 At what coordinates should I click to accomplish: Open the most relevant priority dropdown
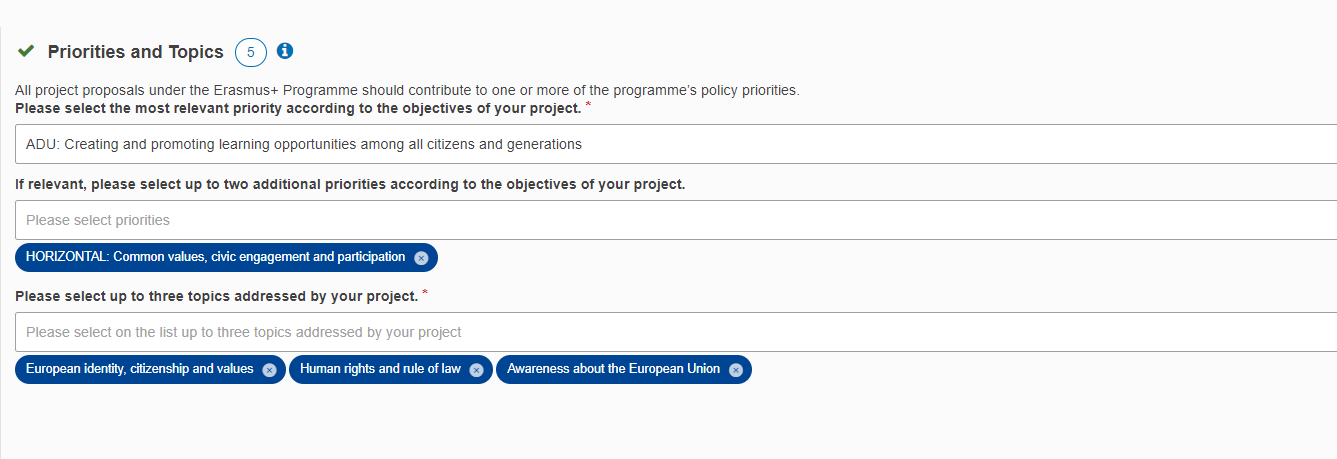pos(676,144)
